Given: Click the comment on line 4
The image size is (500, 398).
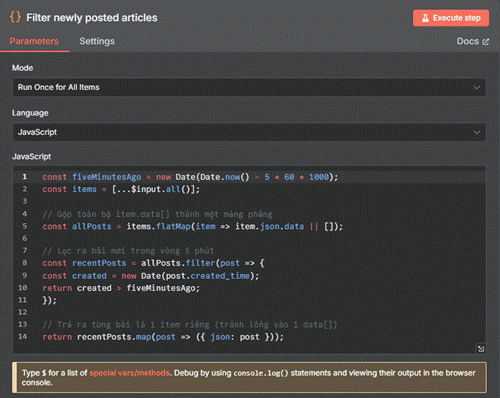Looking at the screenshot, I should click(157, 214).
